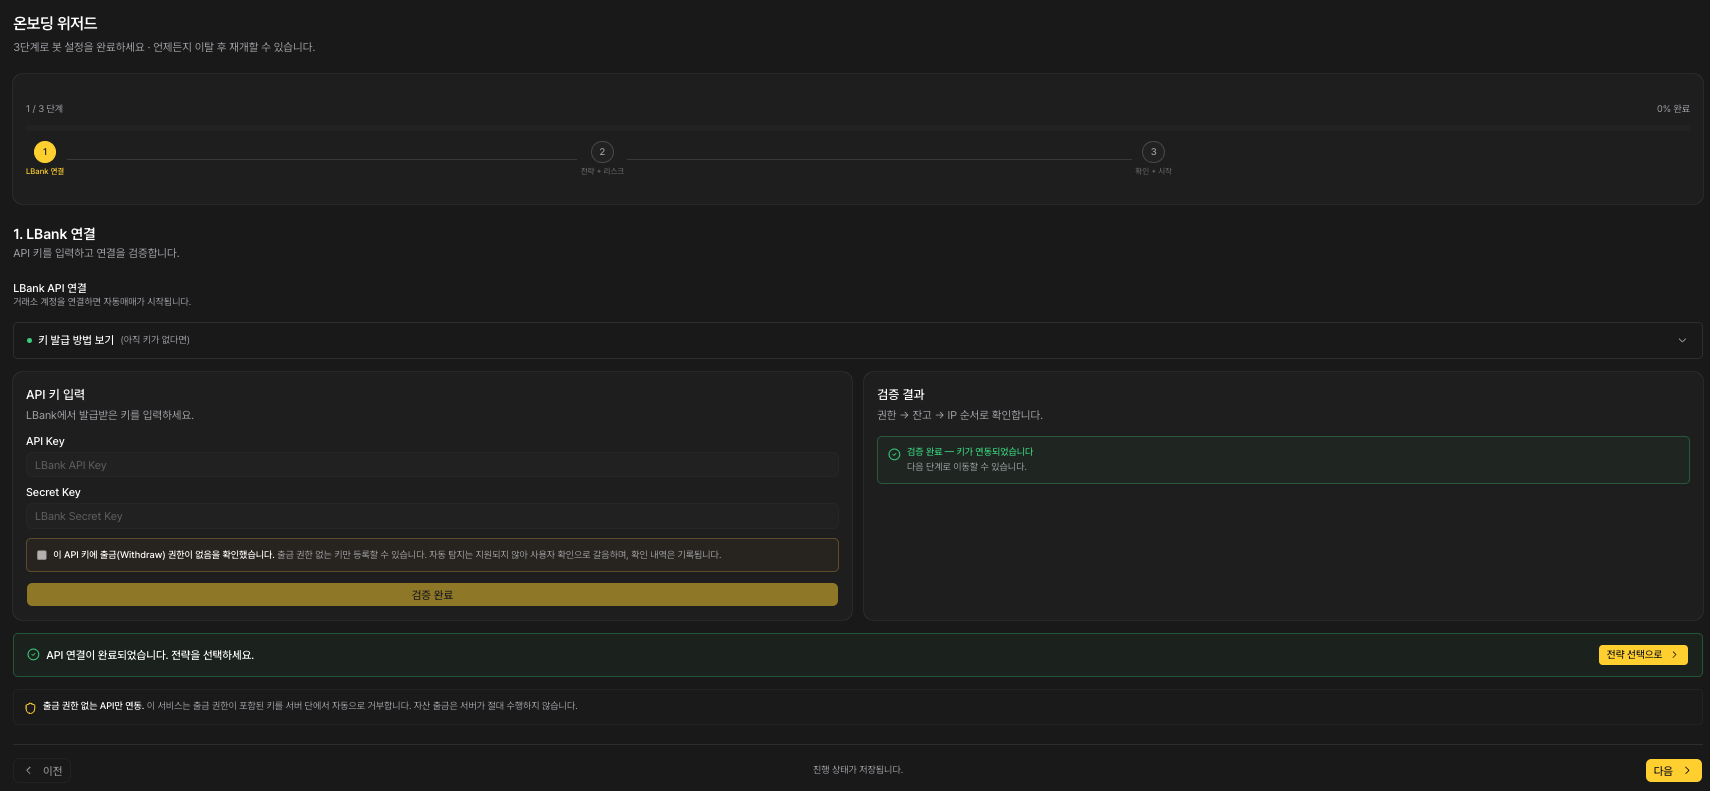Jump to step 3 확인 + 시작 circle

point(1153,152)
